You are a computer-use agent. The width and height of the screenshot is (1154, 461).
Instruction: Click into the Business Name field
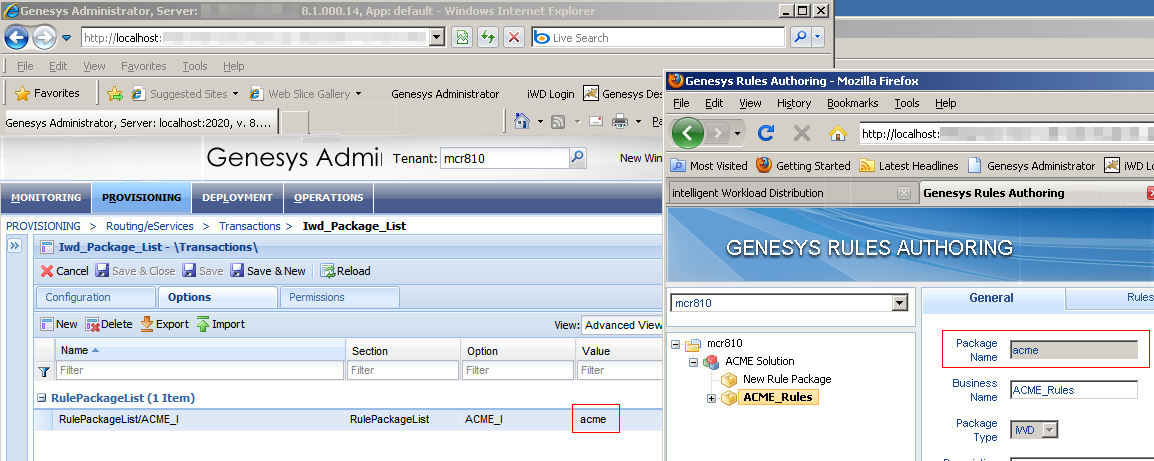(x=1073, y=390)
